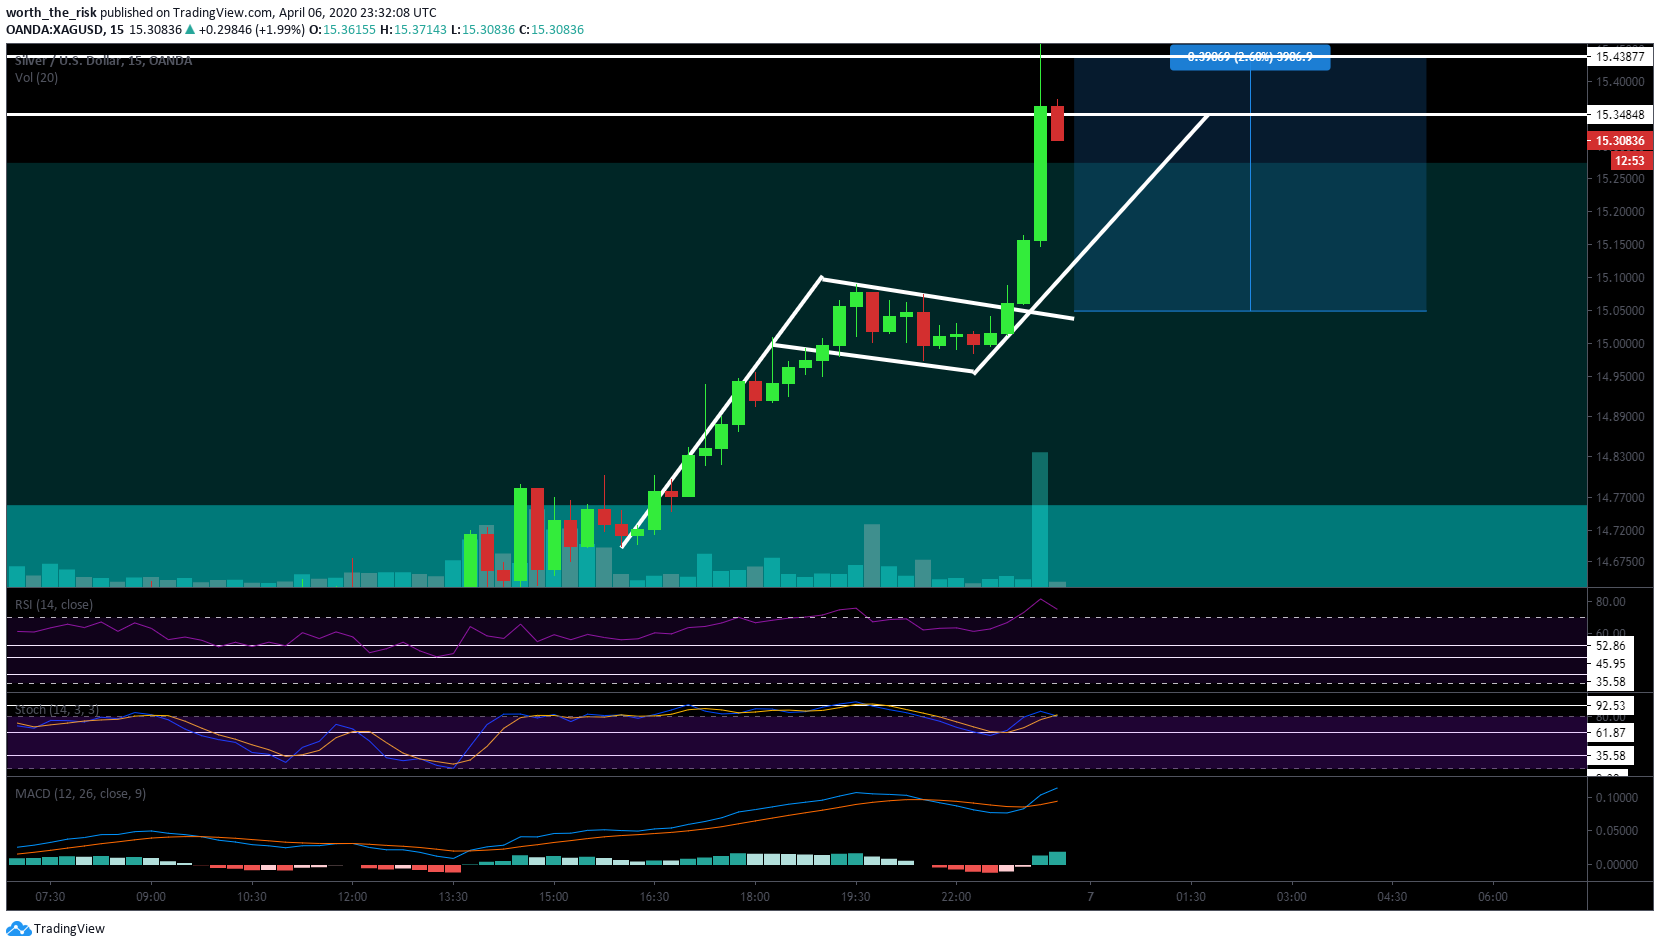The image size is (1660, 947).
Task: Click the 04:30 time axis label
Action: pyautogui.click(x=1392, y=897)
